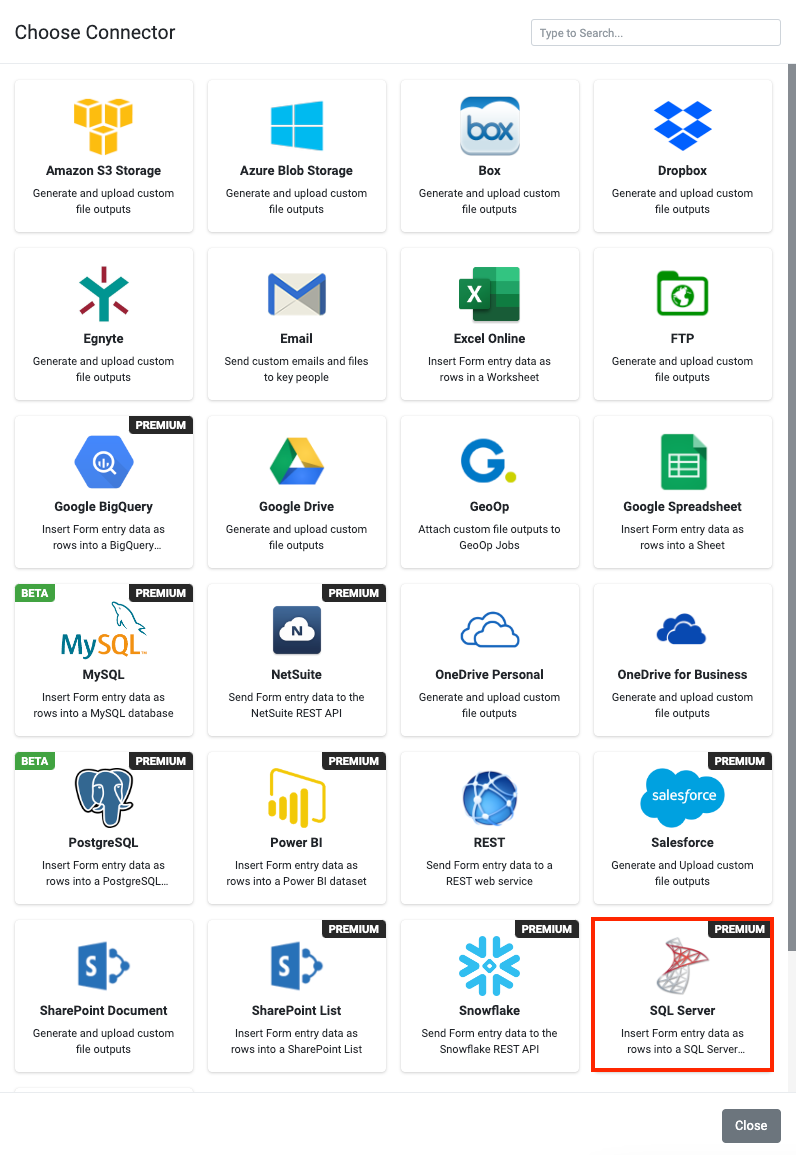Click the BETA badge on PostgreSQL
The width and height of the screenshot is (796, 1155).
click(35, 761)
